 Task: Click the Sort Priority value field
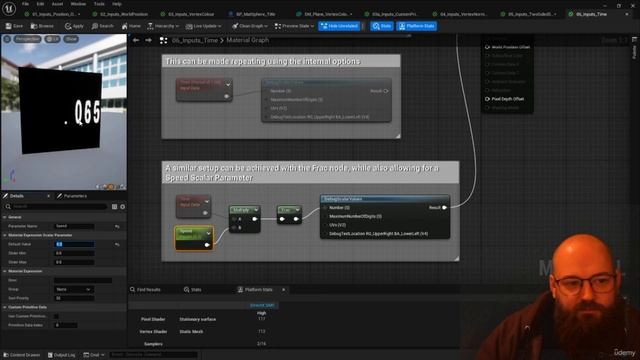74,298
